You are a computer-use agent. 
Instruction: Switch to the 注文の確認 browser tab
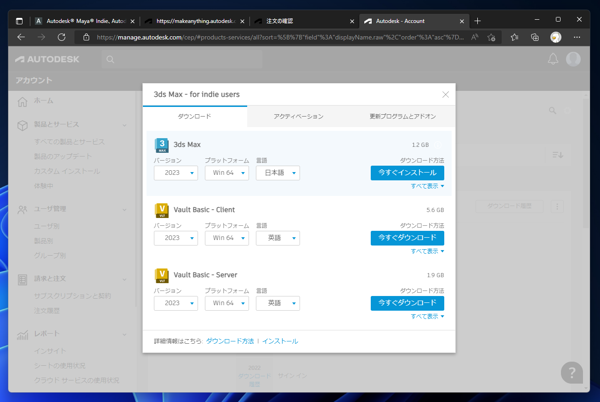304,21
